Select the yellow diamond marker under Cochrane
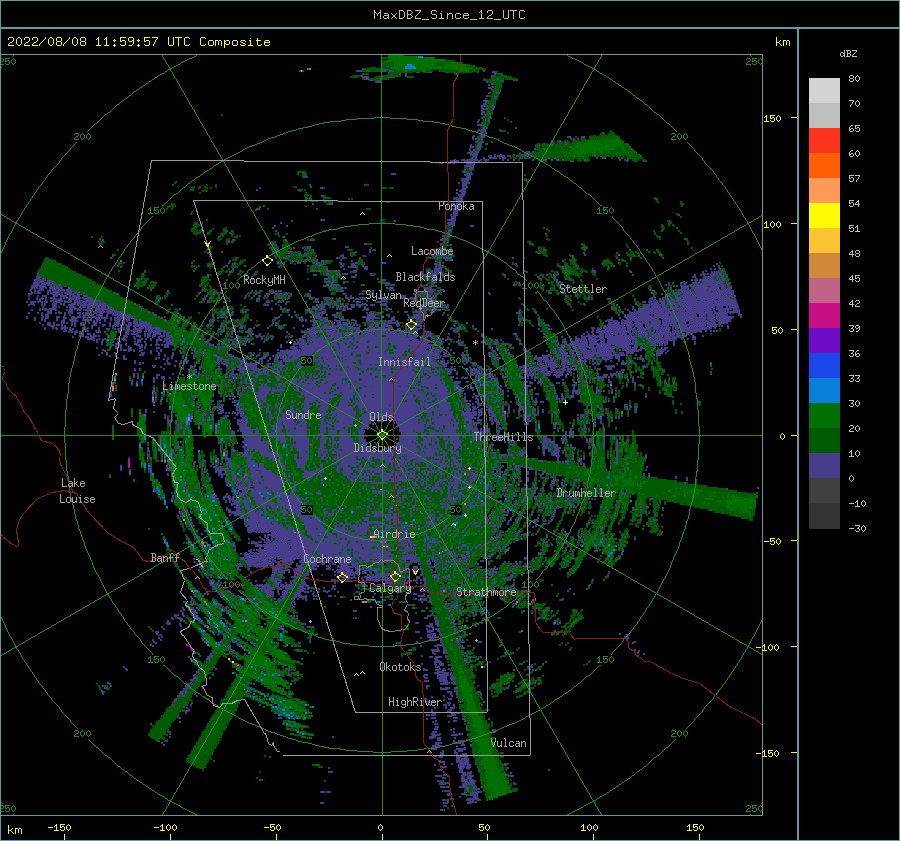The image size is (900, 841). coord(342,577)
